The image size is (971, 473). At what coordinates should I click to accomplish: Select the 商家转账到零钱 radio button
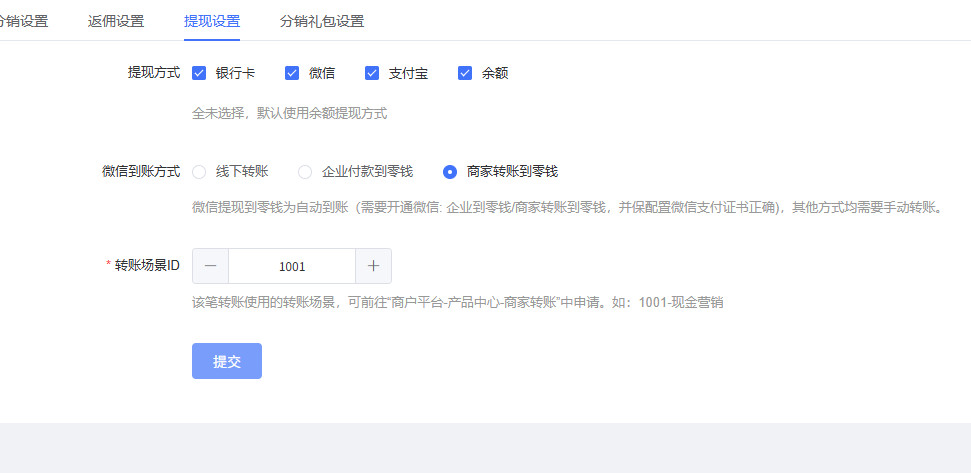click(450, 172)
